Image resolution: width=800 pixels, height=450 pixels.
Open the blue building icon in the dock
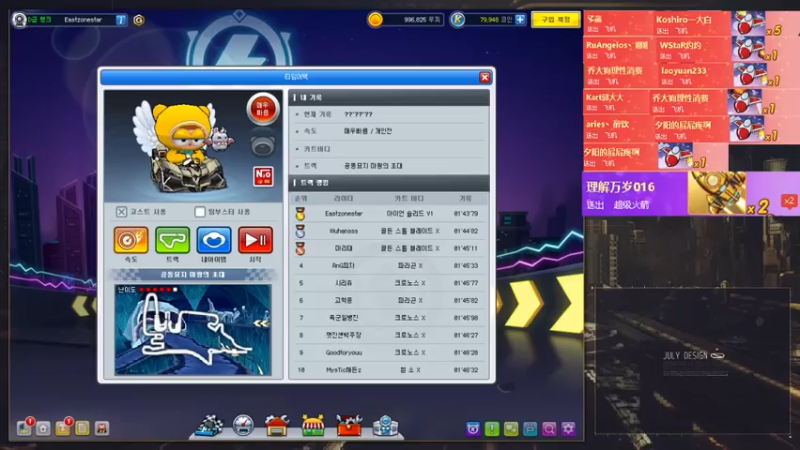click(x=385, y=426)
